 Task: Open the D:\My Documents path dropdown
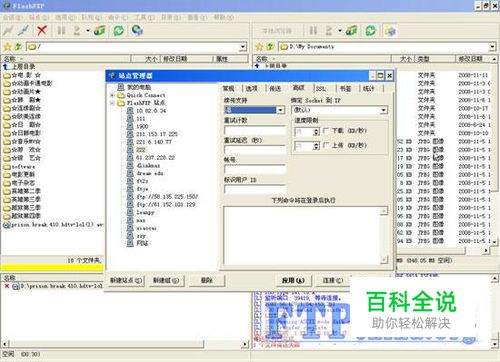click(x=492, y=47)
